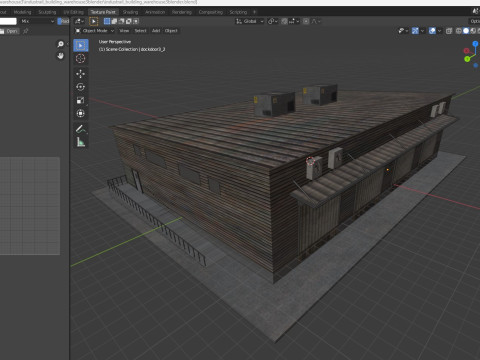Open the pivot point dropdown
Viewport: 480px width, 360px height.
pos(273,21)
